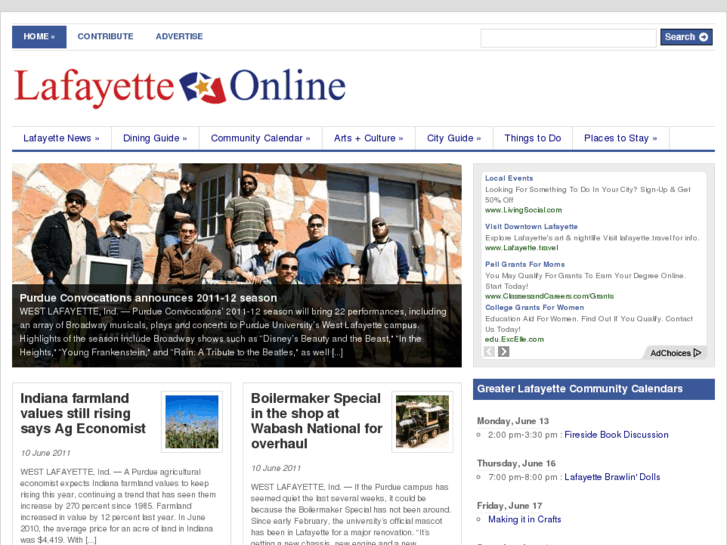Viewport: 727px width, 545px height.
Task: Click the next ad arrow button
Action: (504, 352)
